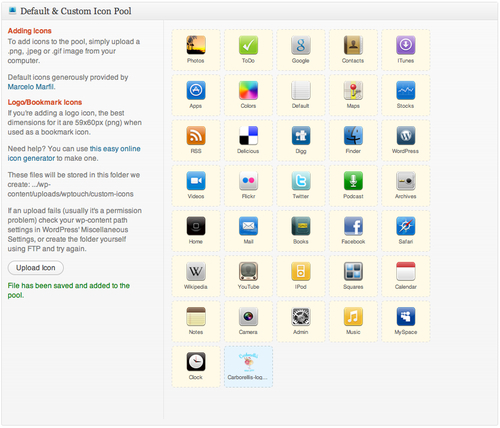The width and height of the screenshot is (500, 428).
Task: Click the YouTube television icon
Action: 248,271
